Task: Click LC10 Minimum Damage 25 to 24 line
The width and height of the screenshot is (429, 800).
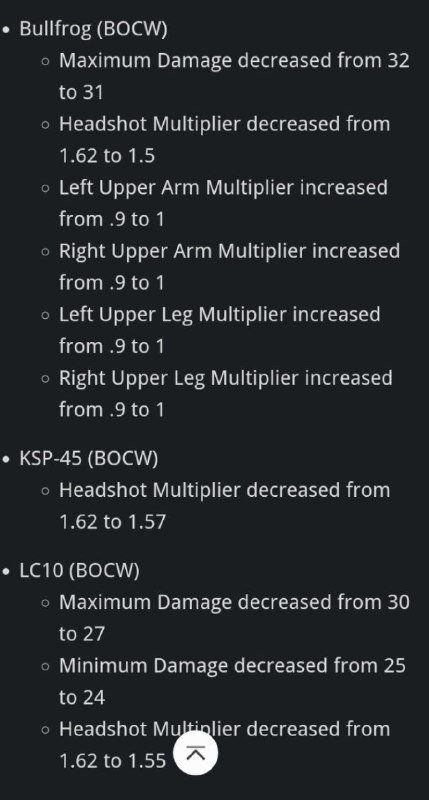Action: [x=232, y=681]
